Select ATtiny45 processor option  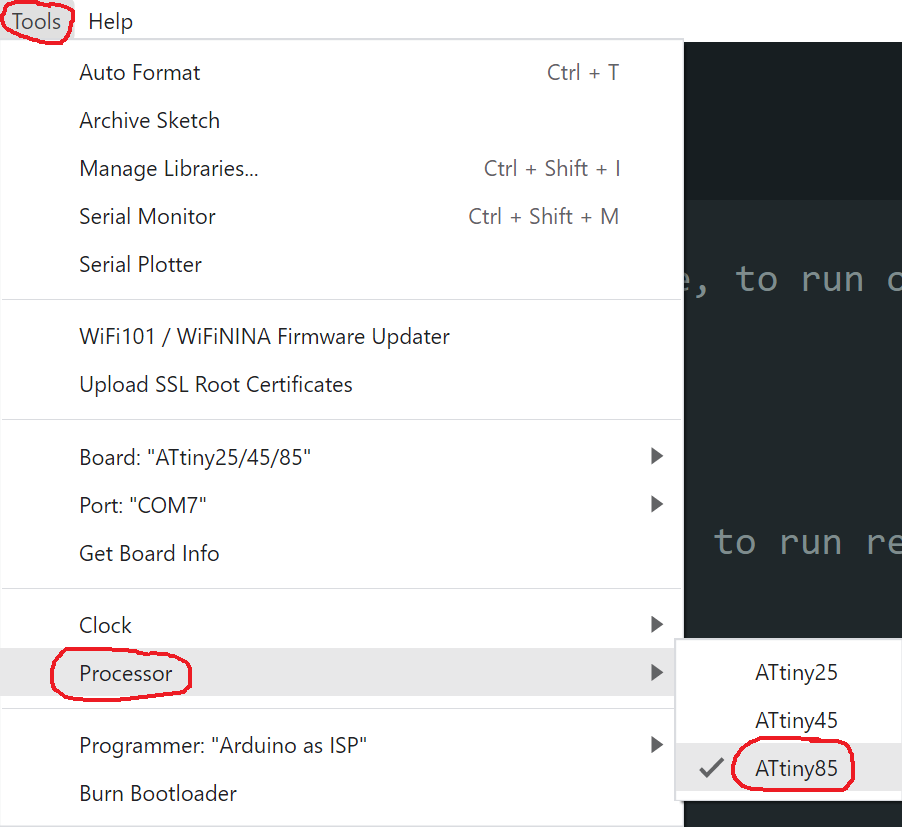tap(796, 721)
